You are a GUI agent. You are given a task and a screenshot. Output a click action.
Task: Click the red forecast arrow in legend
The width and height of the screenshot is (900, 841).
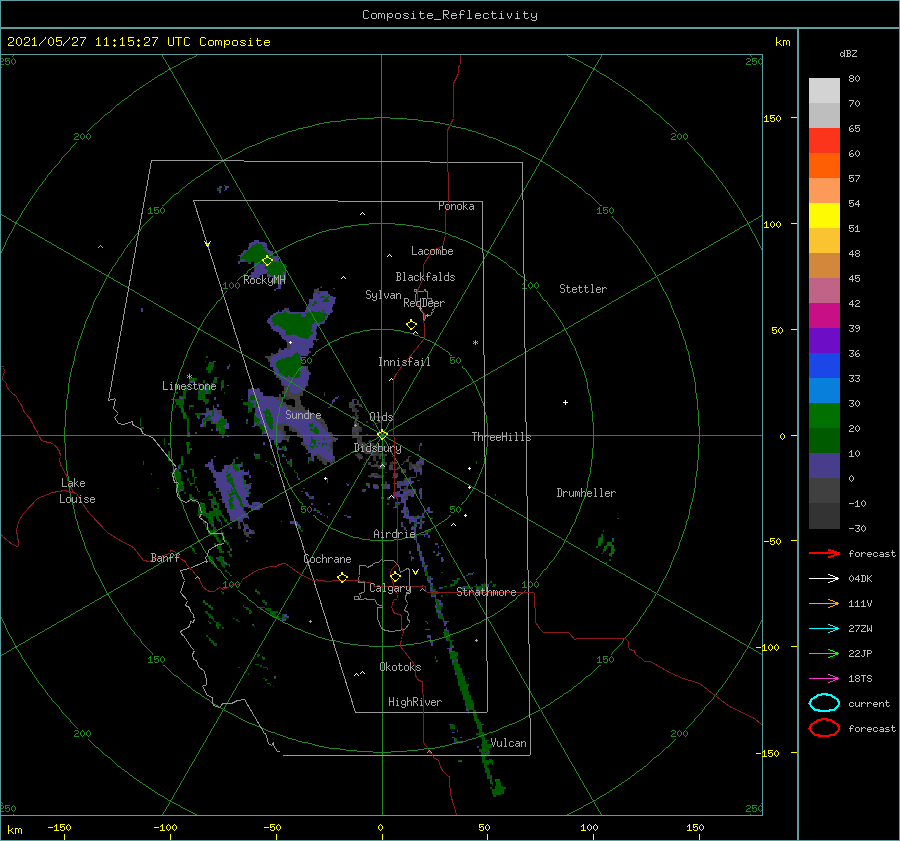pyautogui.click(x=824, y=553)
